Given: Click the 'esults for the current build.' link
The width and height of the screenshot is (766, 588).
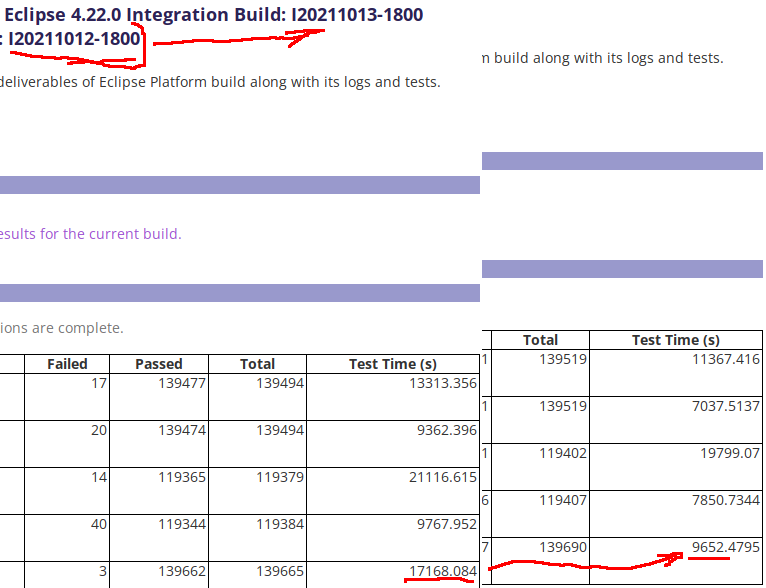Looking at the screenshot, I should click(91, 234).
